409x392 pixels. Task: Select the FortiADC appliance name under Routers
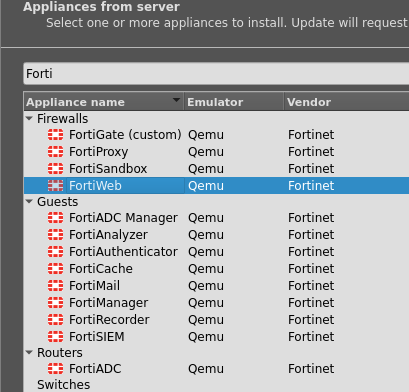pos(95,369)
